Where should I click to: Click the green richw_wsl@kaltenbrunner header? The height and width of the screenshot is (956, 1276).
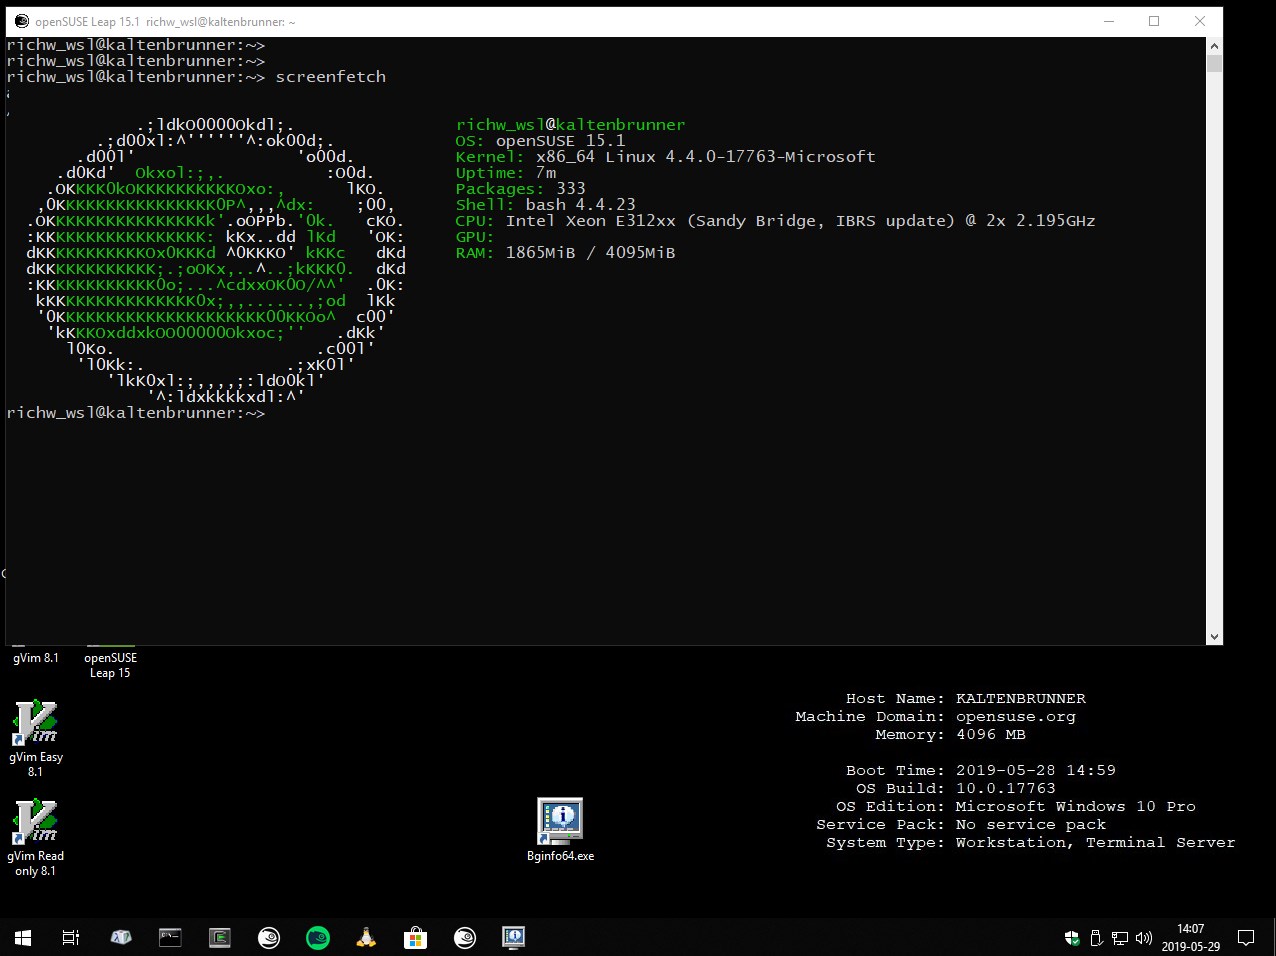coord(570,125)
